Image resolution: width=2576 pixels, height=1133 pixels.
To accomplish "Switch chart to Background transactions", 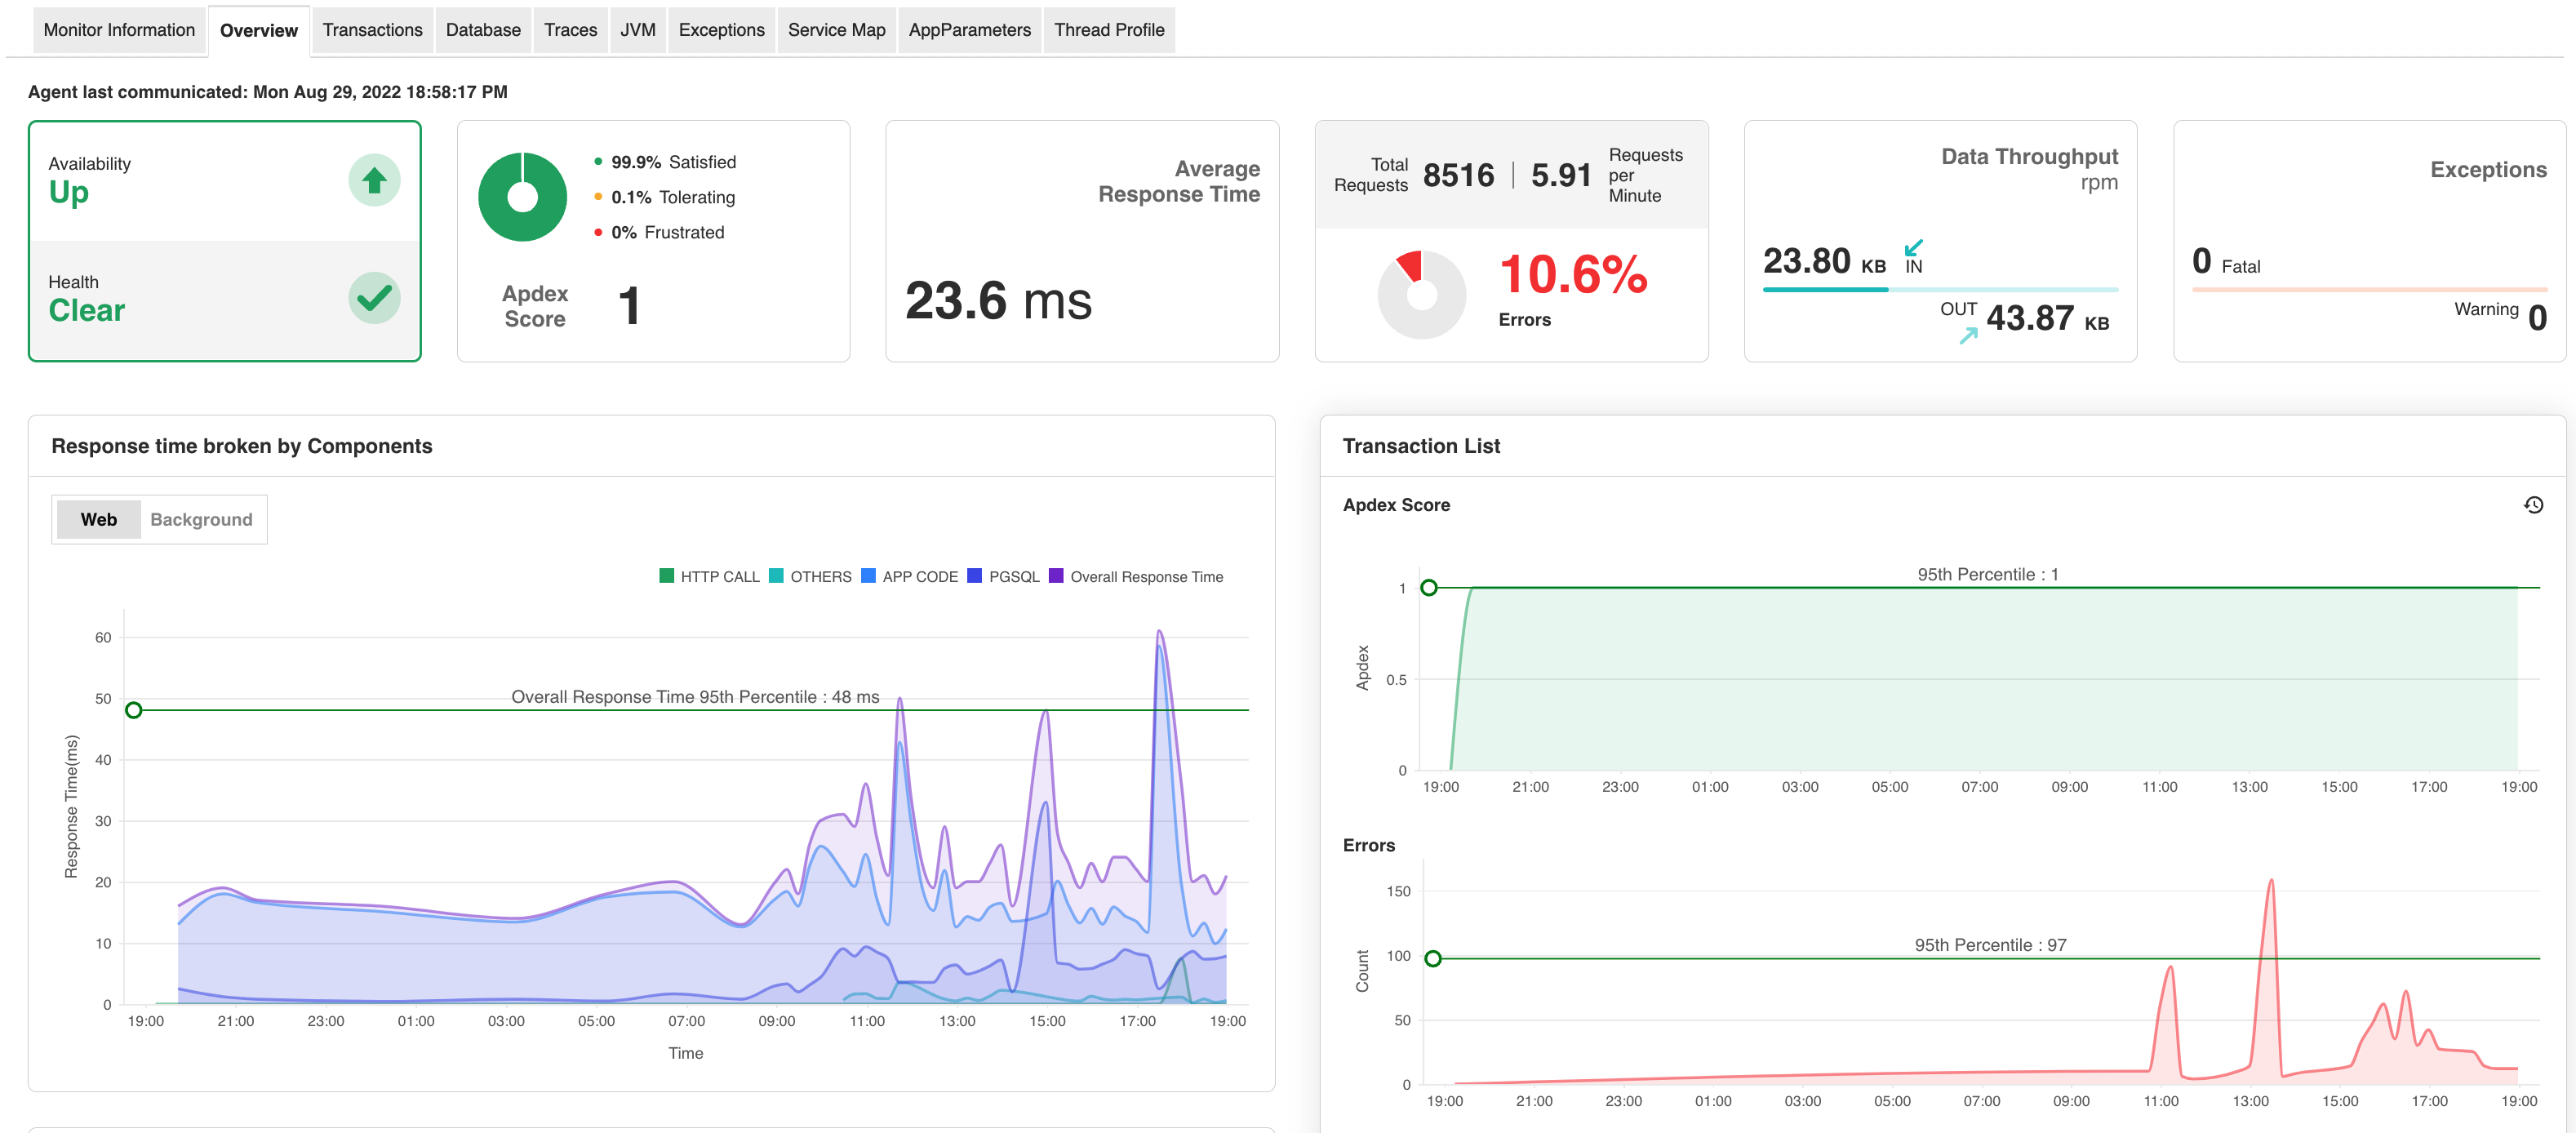I will click(201, 519).
